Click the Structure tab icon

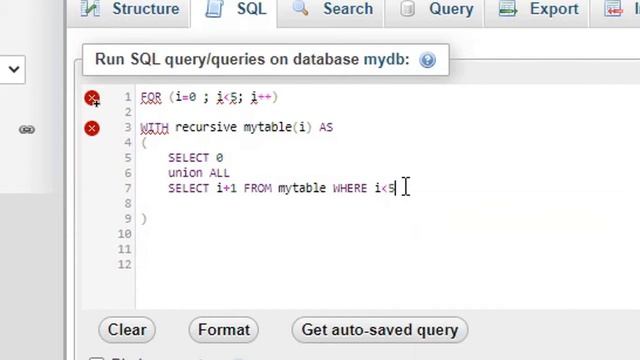90,9
